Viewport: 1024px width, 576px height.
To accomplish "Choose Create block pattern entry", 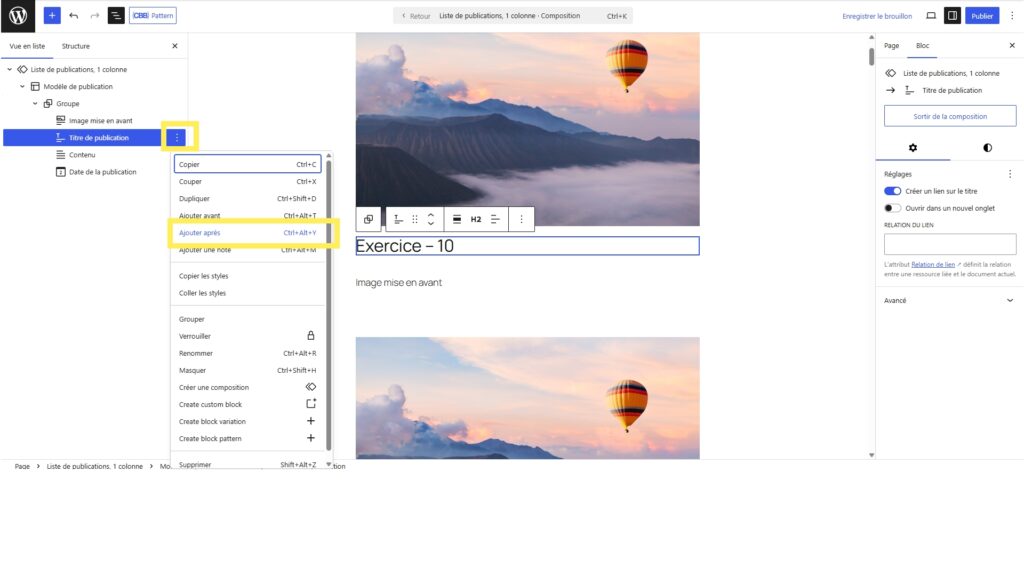I will (248, 438).
